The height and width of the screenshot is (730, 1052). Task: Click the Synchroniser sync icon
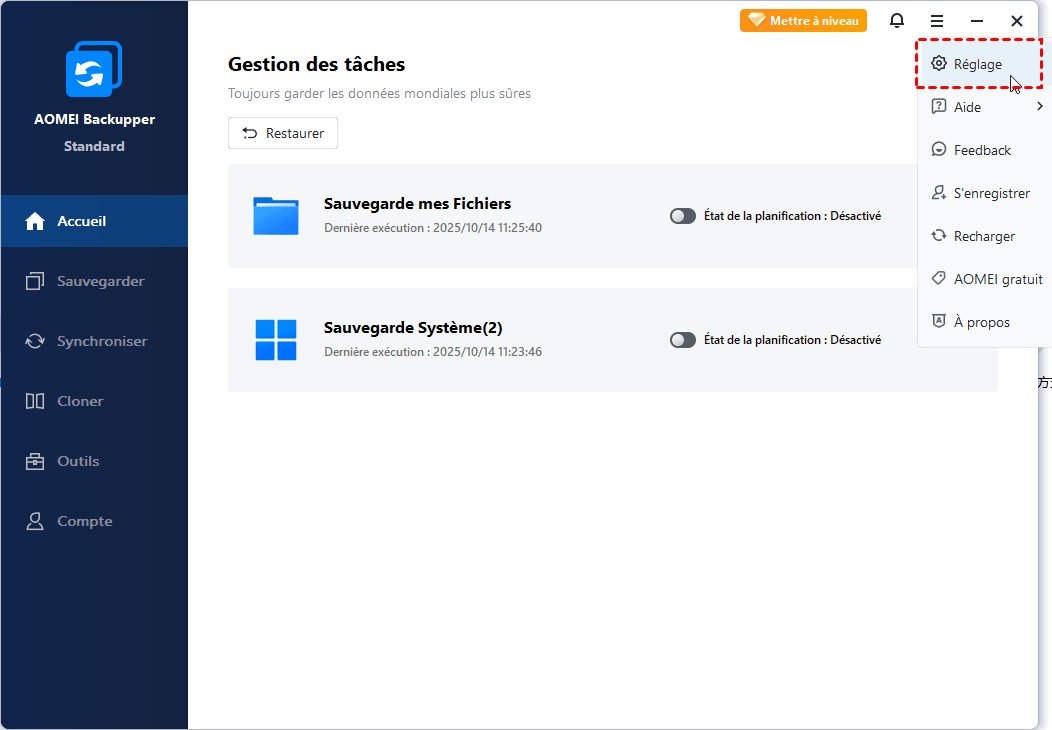(x=35, y=341)
